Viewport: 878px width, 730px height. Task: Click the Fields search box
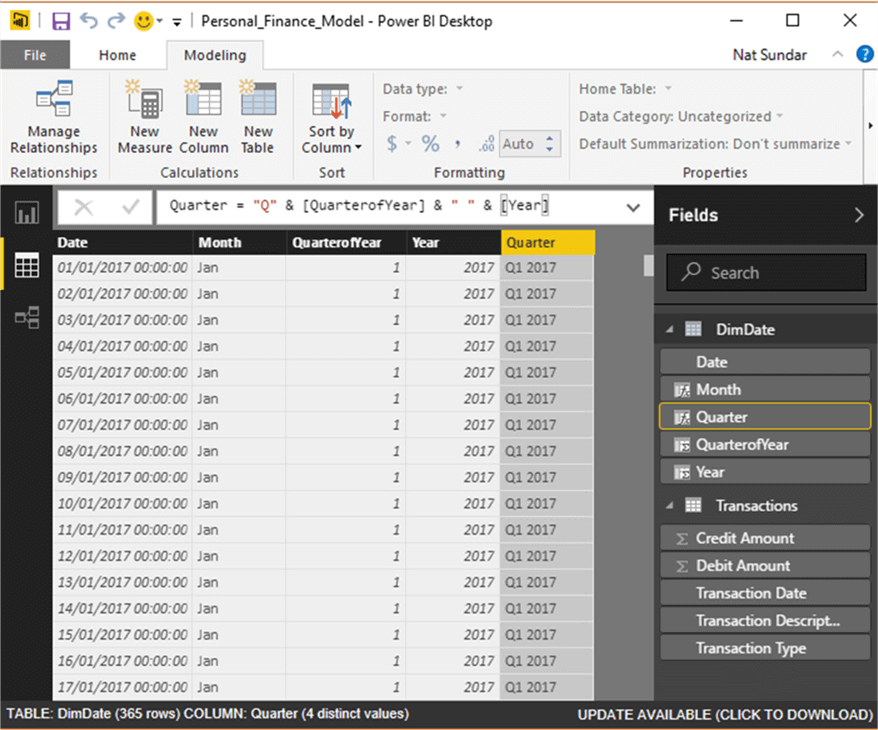[765, 272]
